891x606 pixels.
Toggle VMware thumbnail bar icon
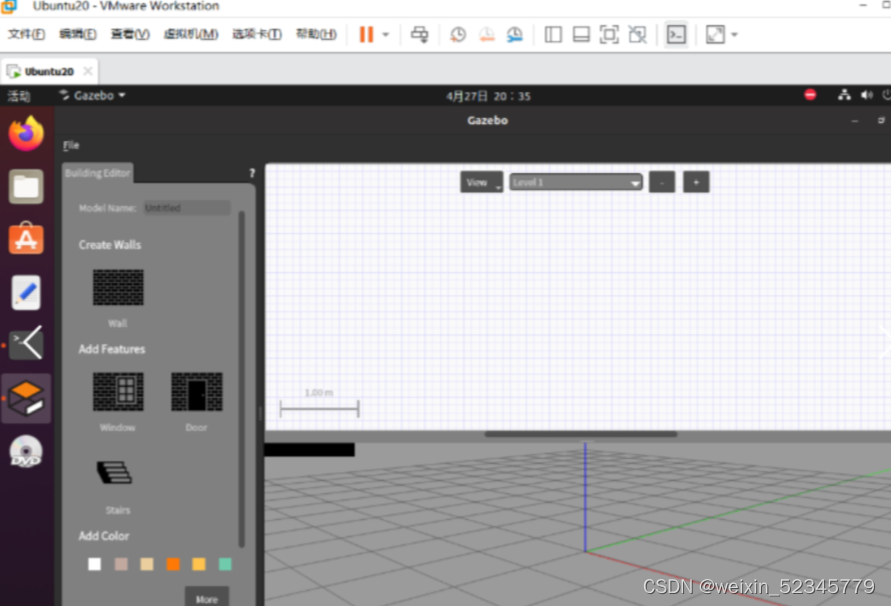(581, 35)
